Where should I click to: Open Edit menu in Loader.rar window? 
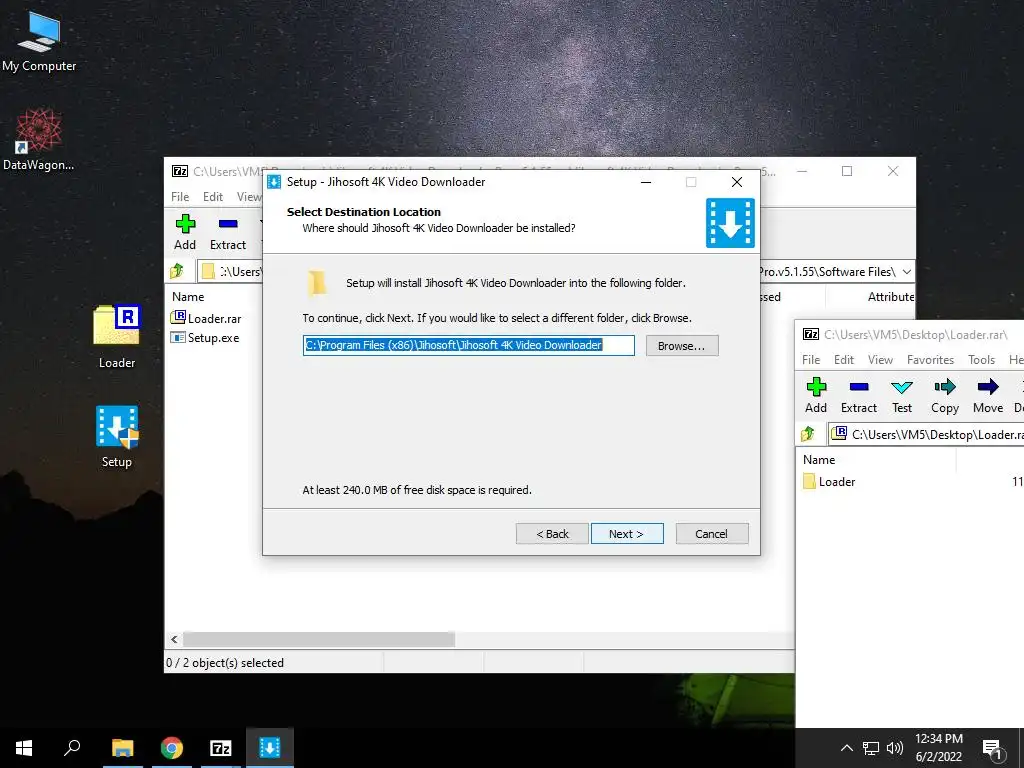[x=844, y=360]
